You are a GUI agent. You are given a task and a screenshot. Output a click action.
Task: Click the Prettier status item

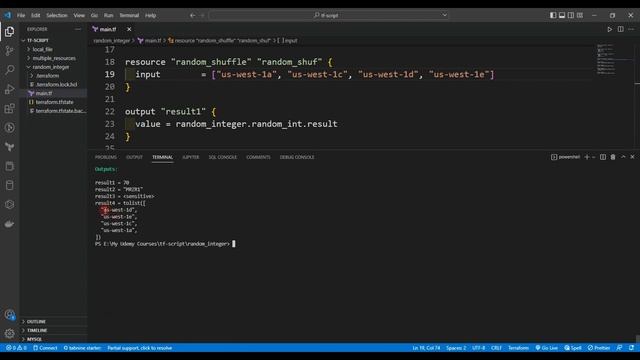pos(599,348)
